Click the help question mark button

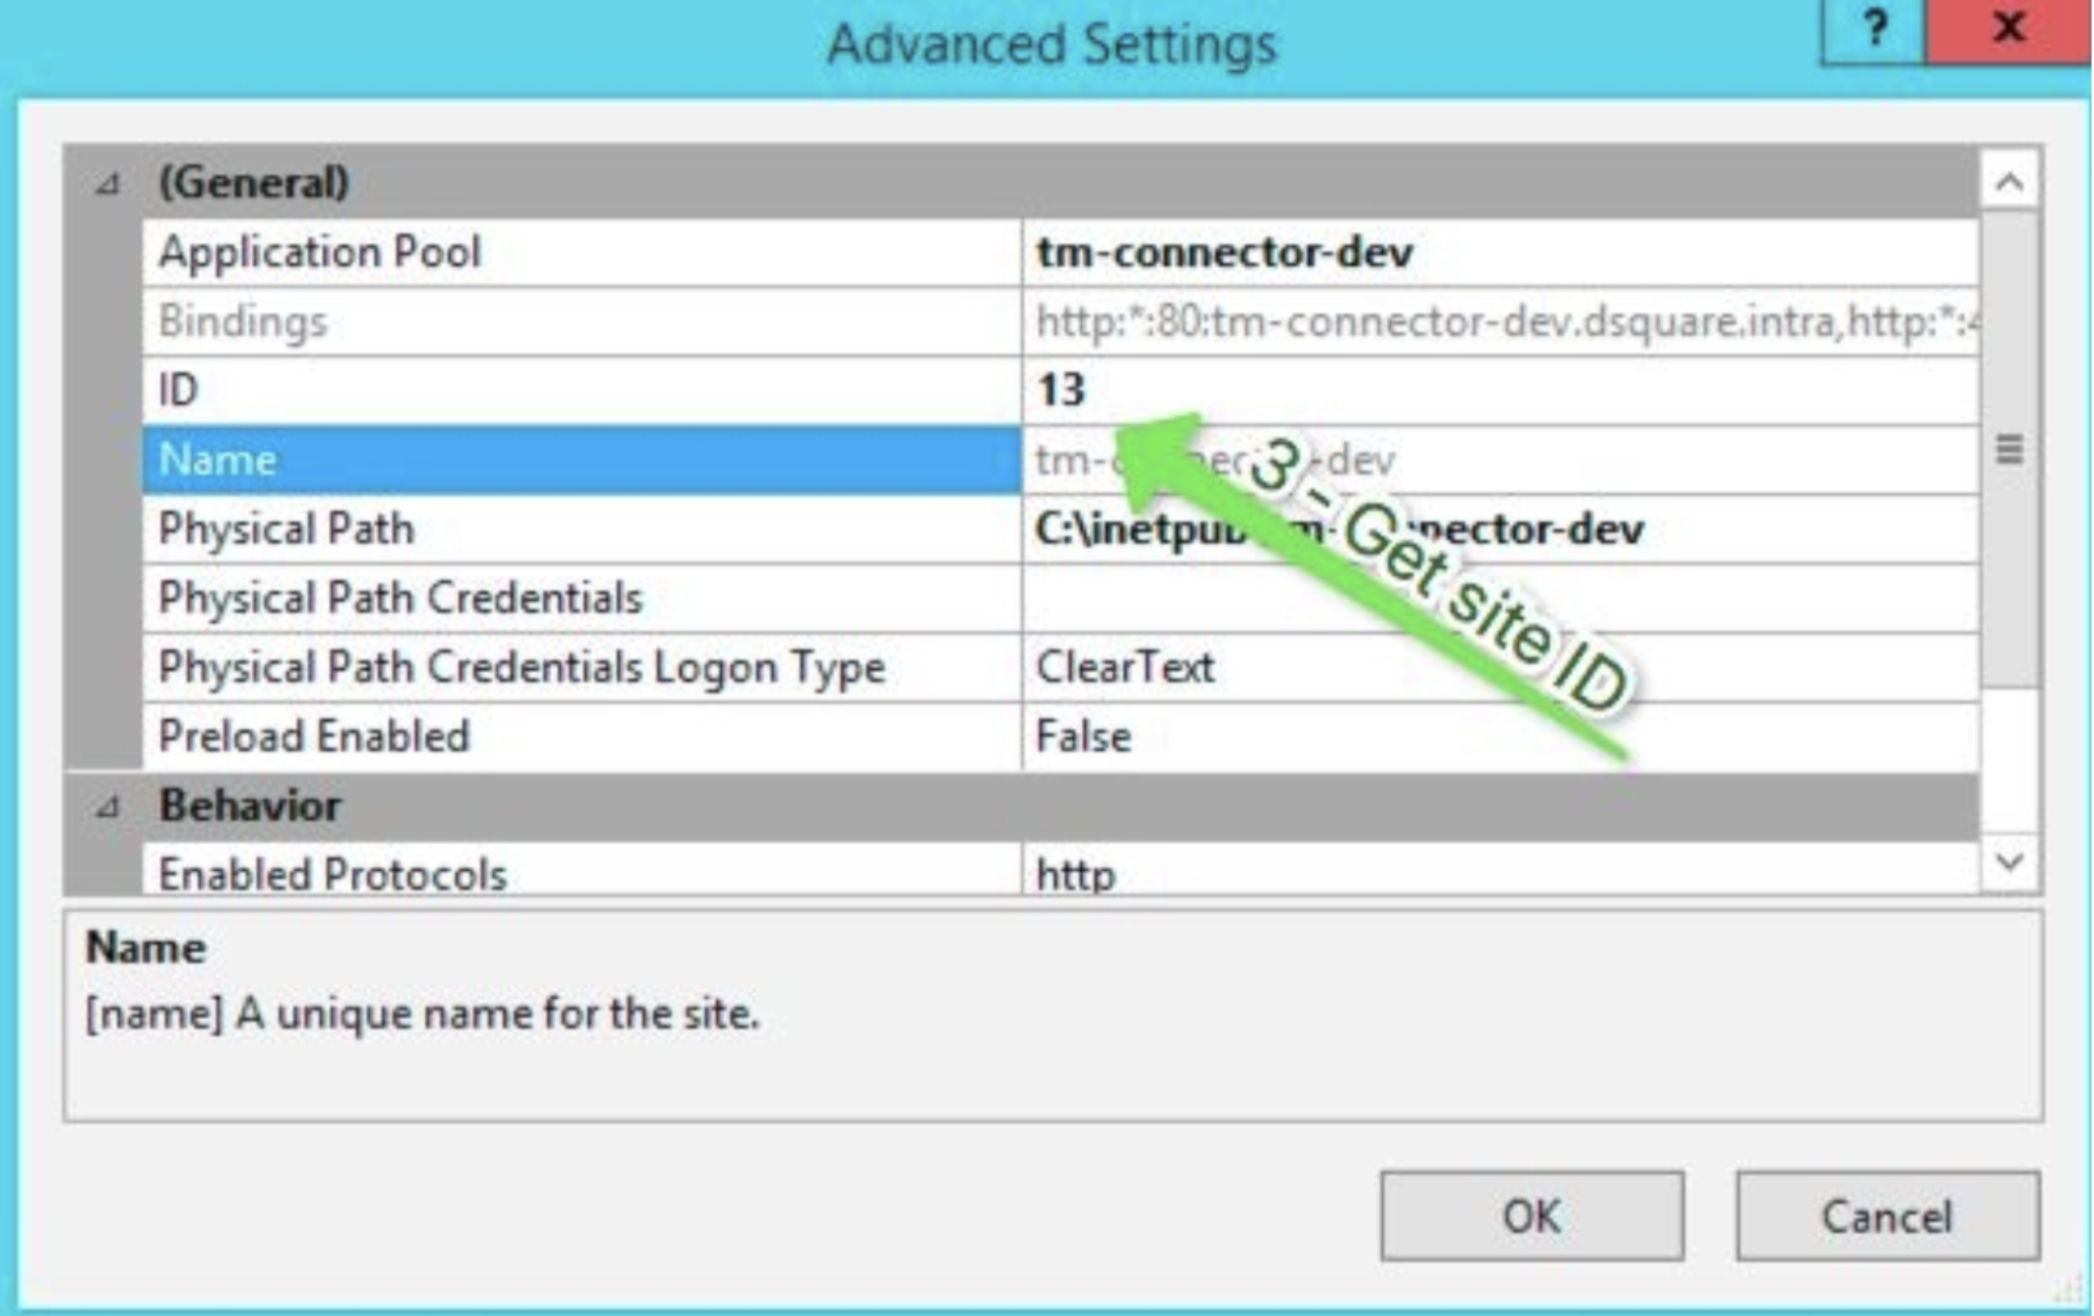pos(1874,30)
